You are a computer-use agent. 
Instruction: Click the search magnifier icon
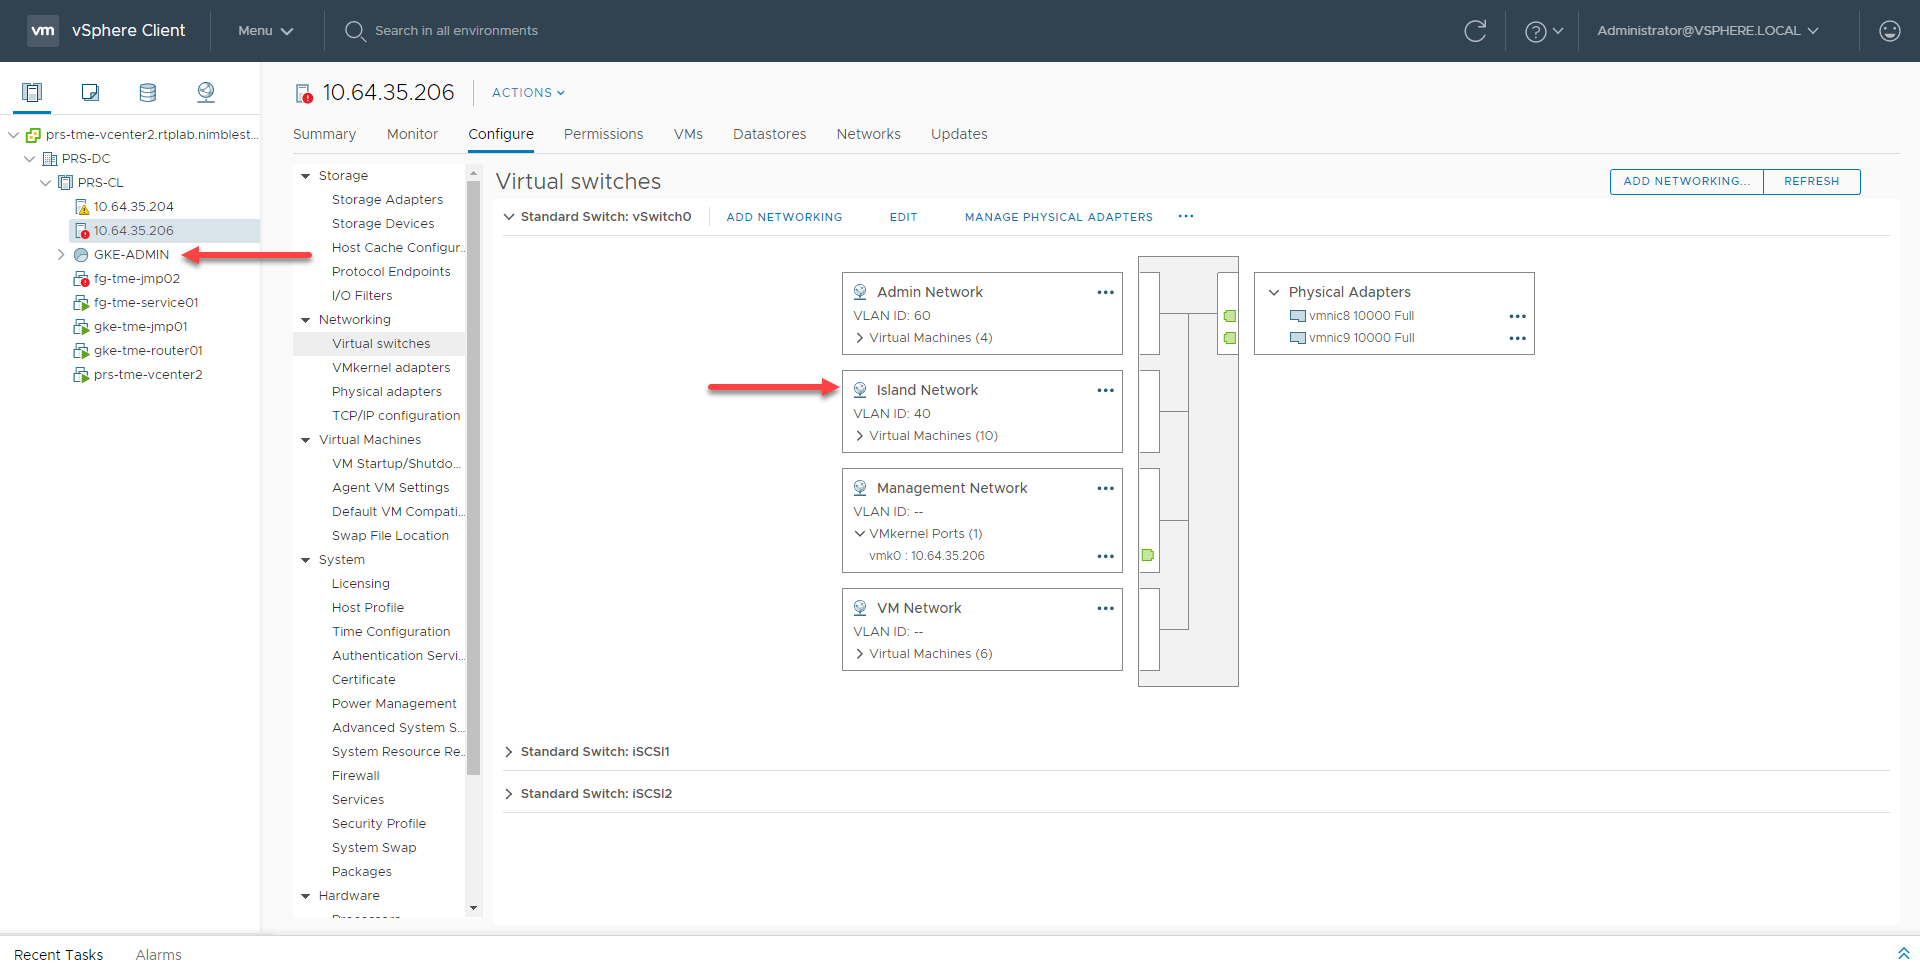355,31
